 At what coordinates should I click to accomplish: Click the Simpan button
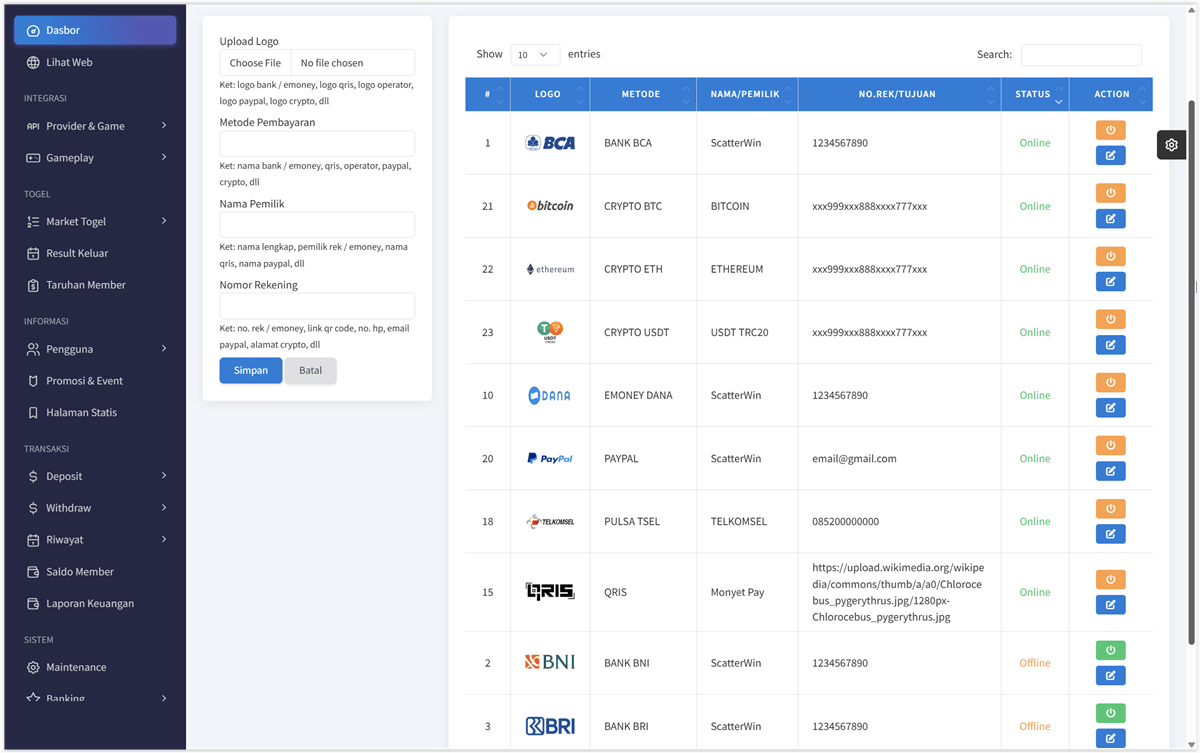[250, 370]
